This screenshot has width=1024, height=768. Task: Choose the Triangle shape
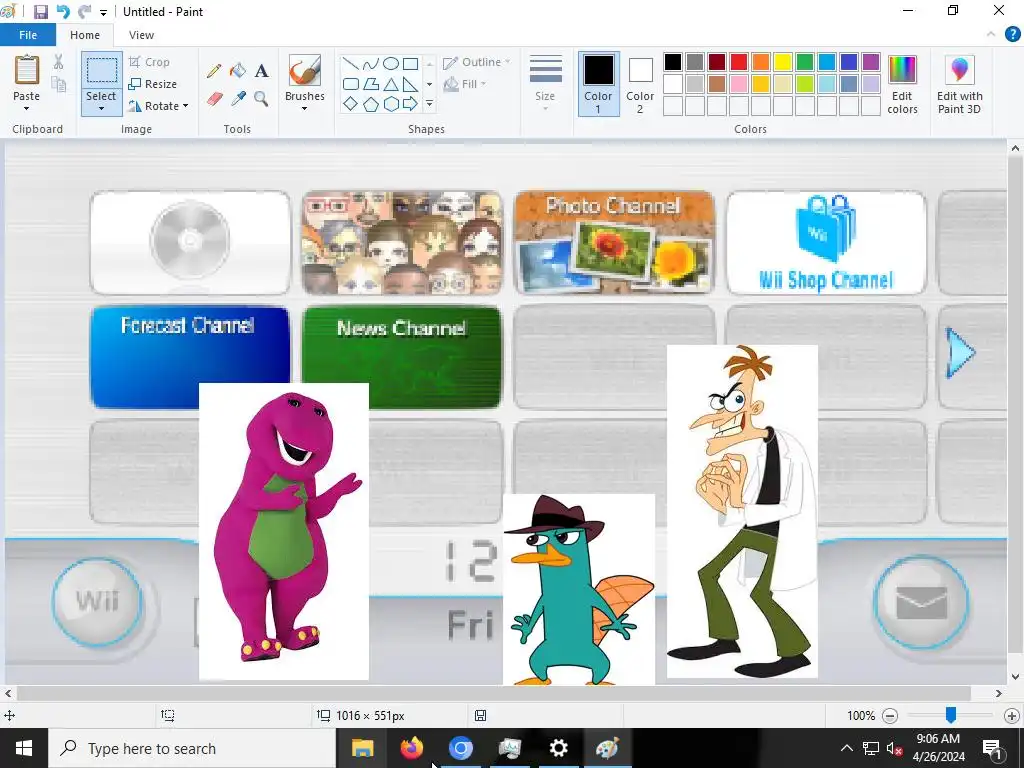[391, 84]
